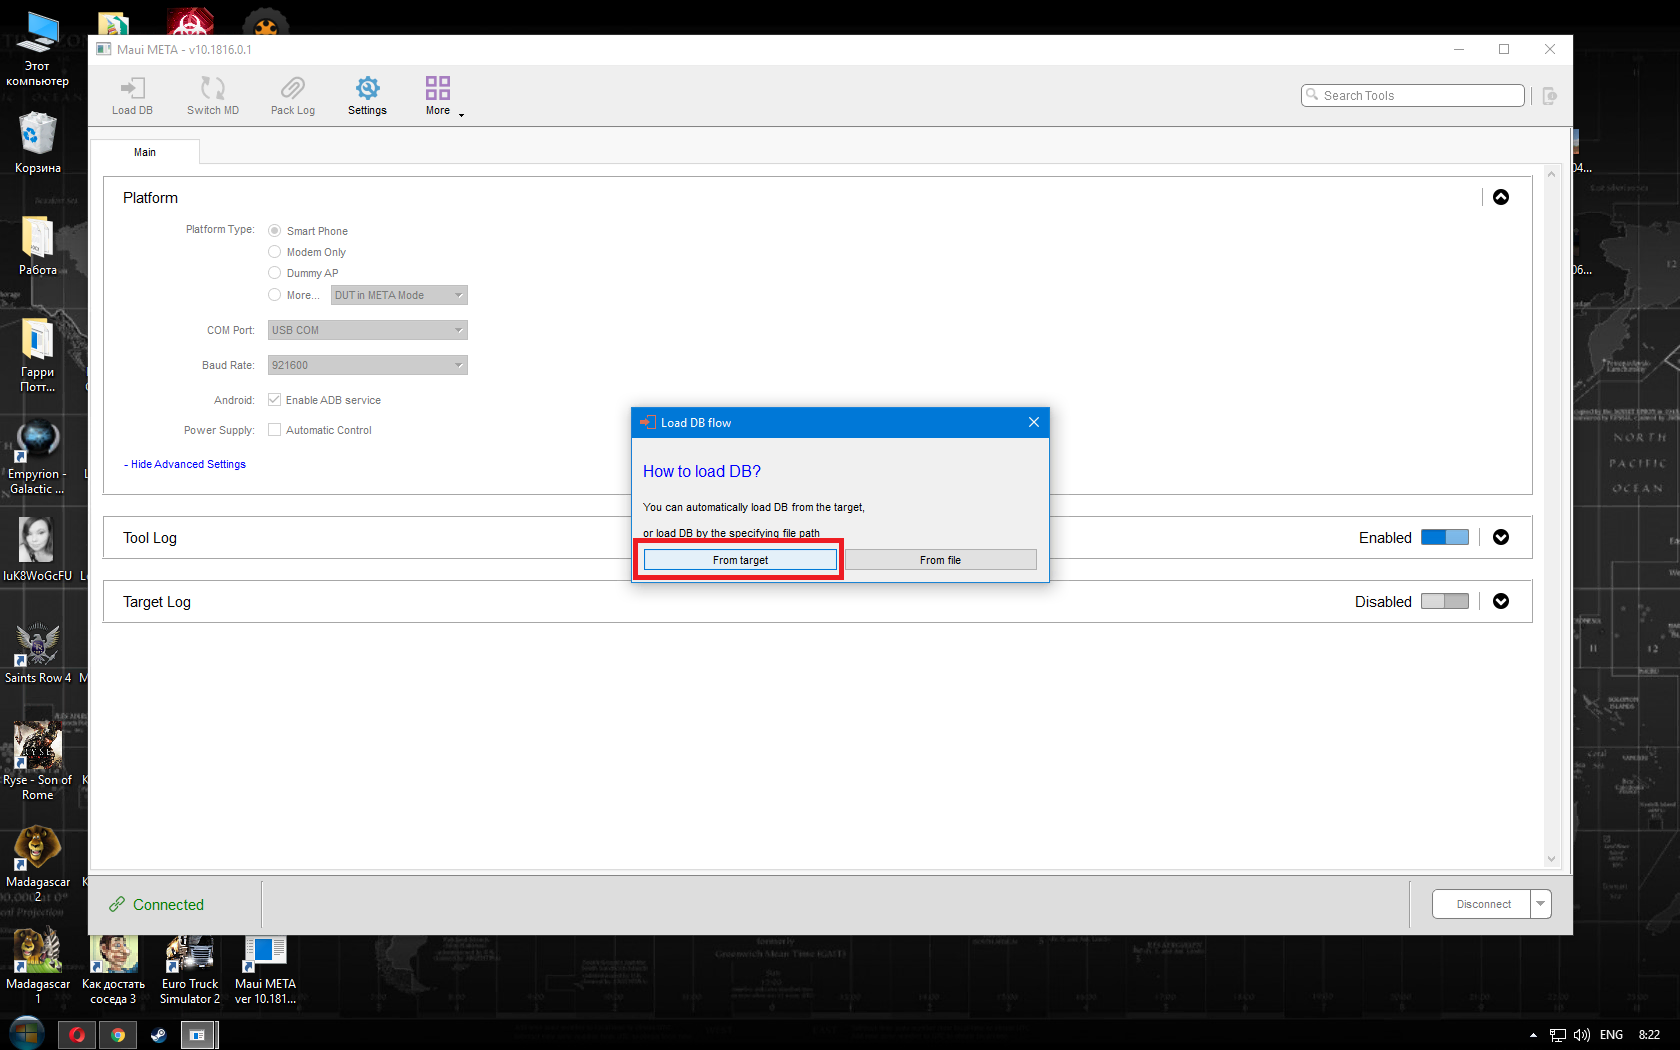Open the More tools menu
Viewport: 1680px width, 1050px height.
tap(438, 96)
